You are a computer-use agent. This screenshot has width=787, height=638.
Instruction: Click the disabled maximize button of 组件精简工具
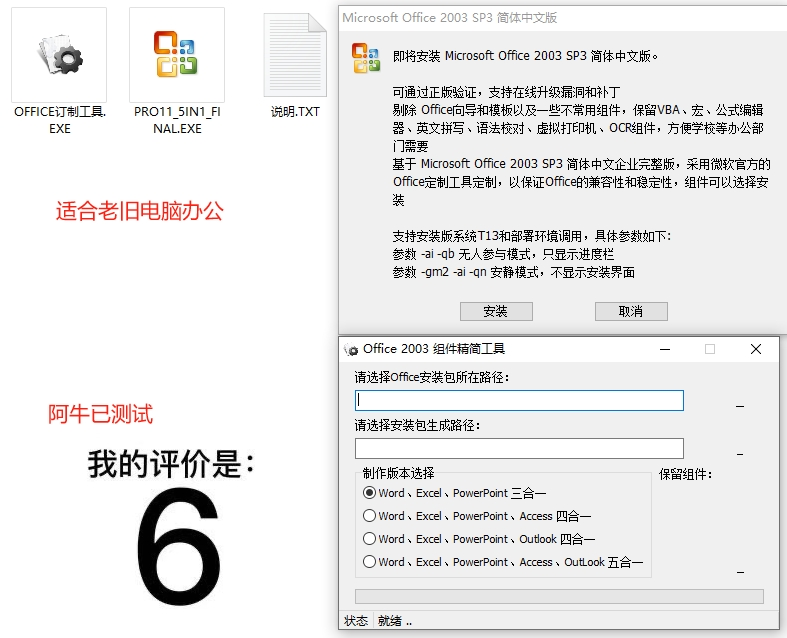click(x=710, y=349)
